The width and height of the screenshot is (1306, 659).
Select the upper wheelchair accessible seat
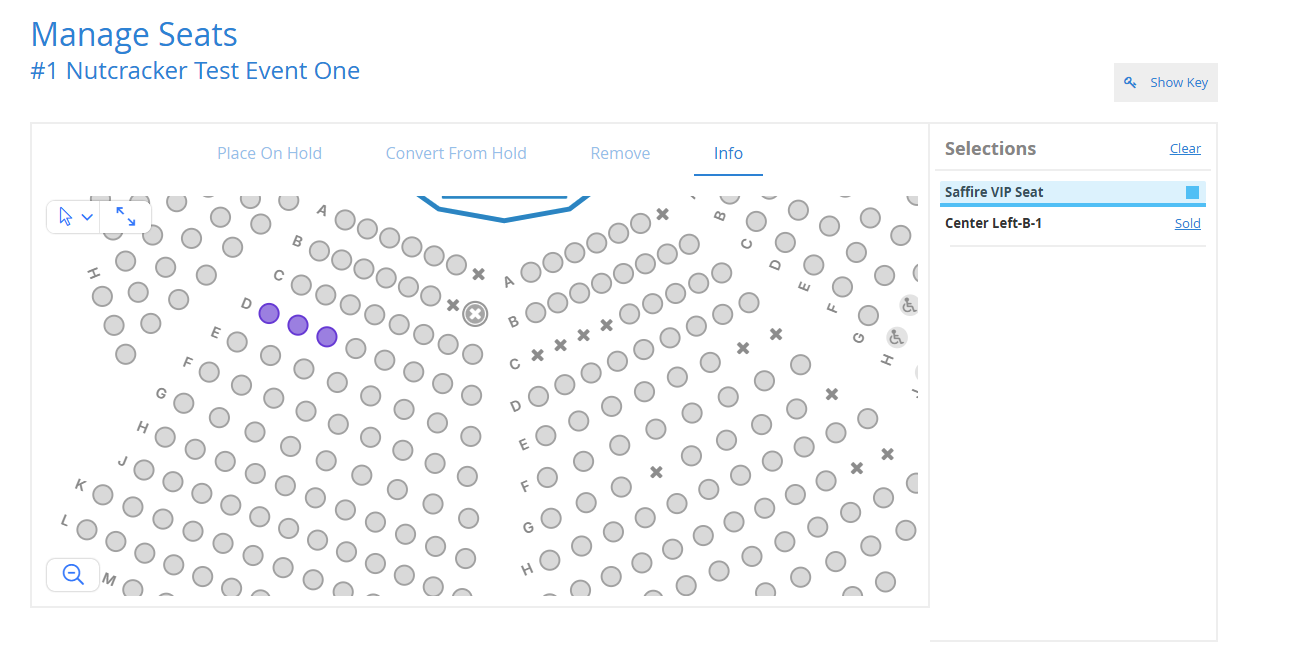point(908,305)
